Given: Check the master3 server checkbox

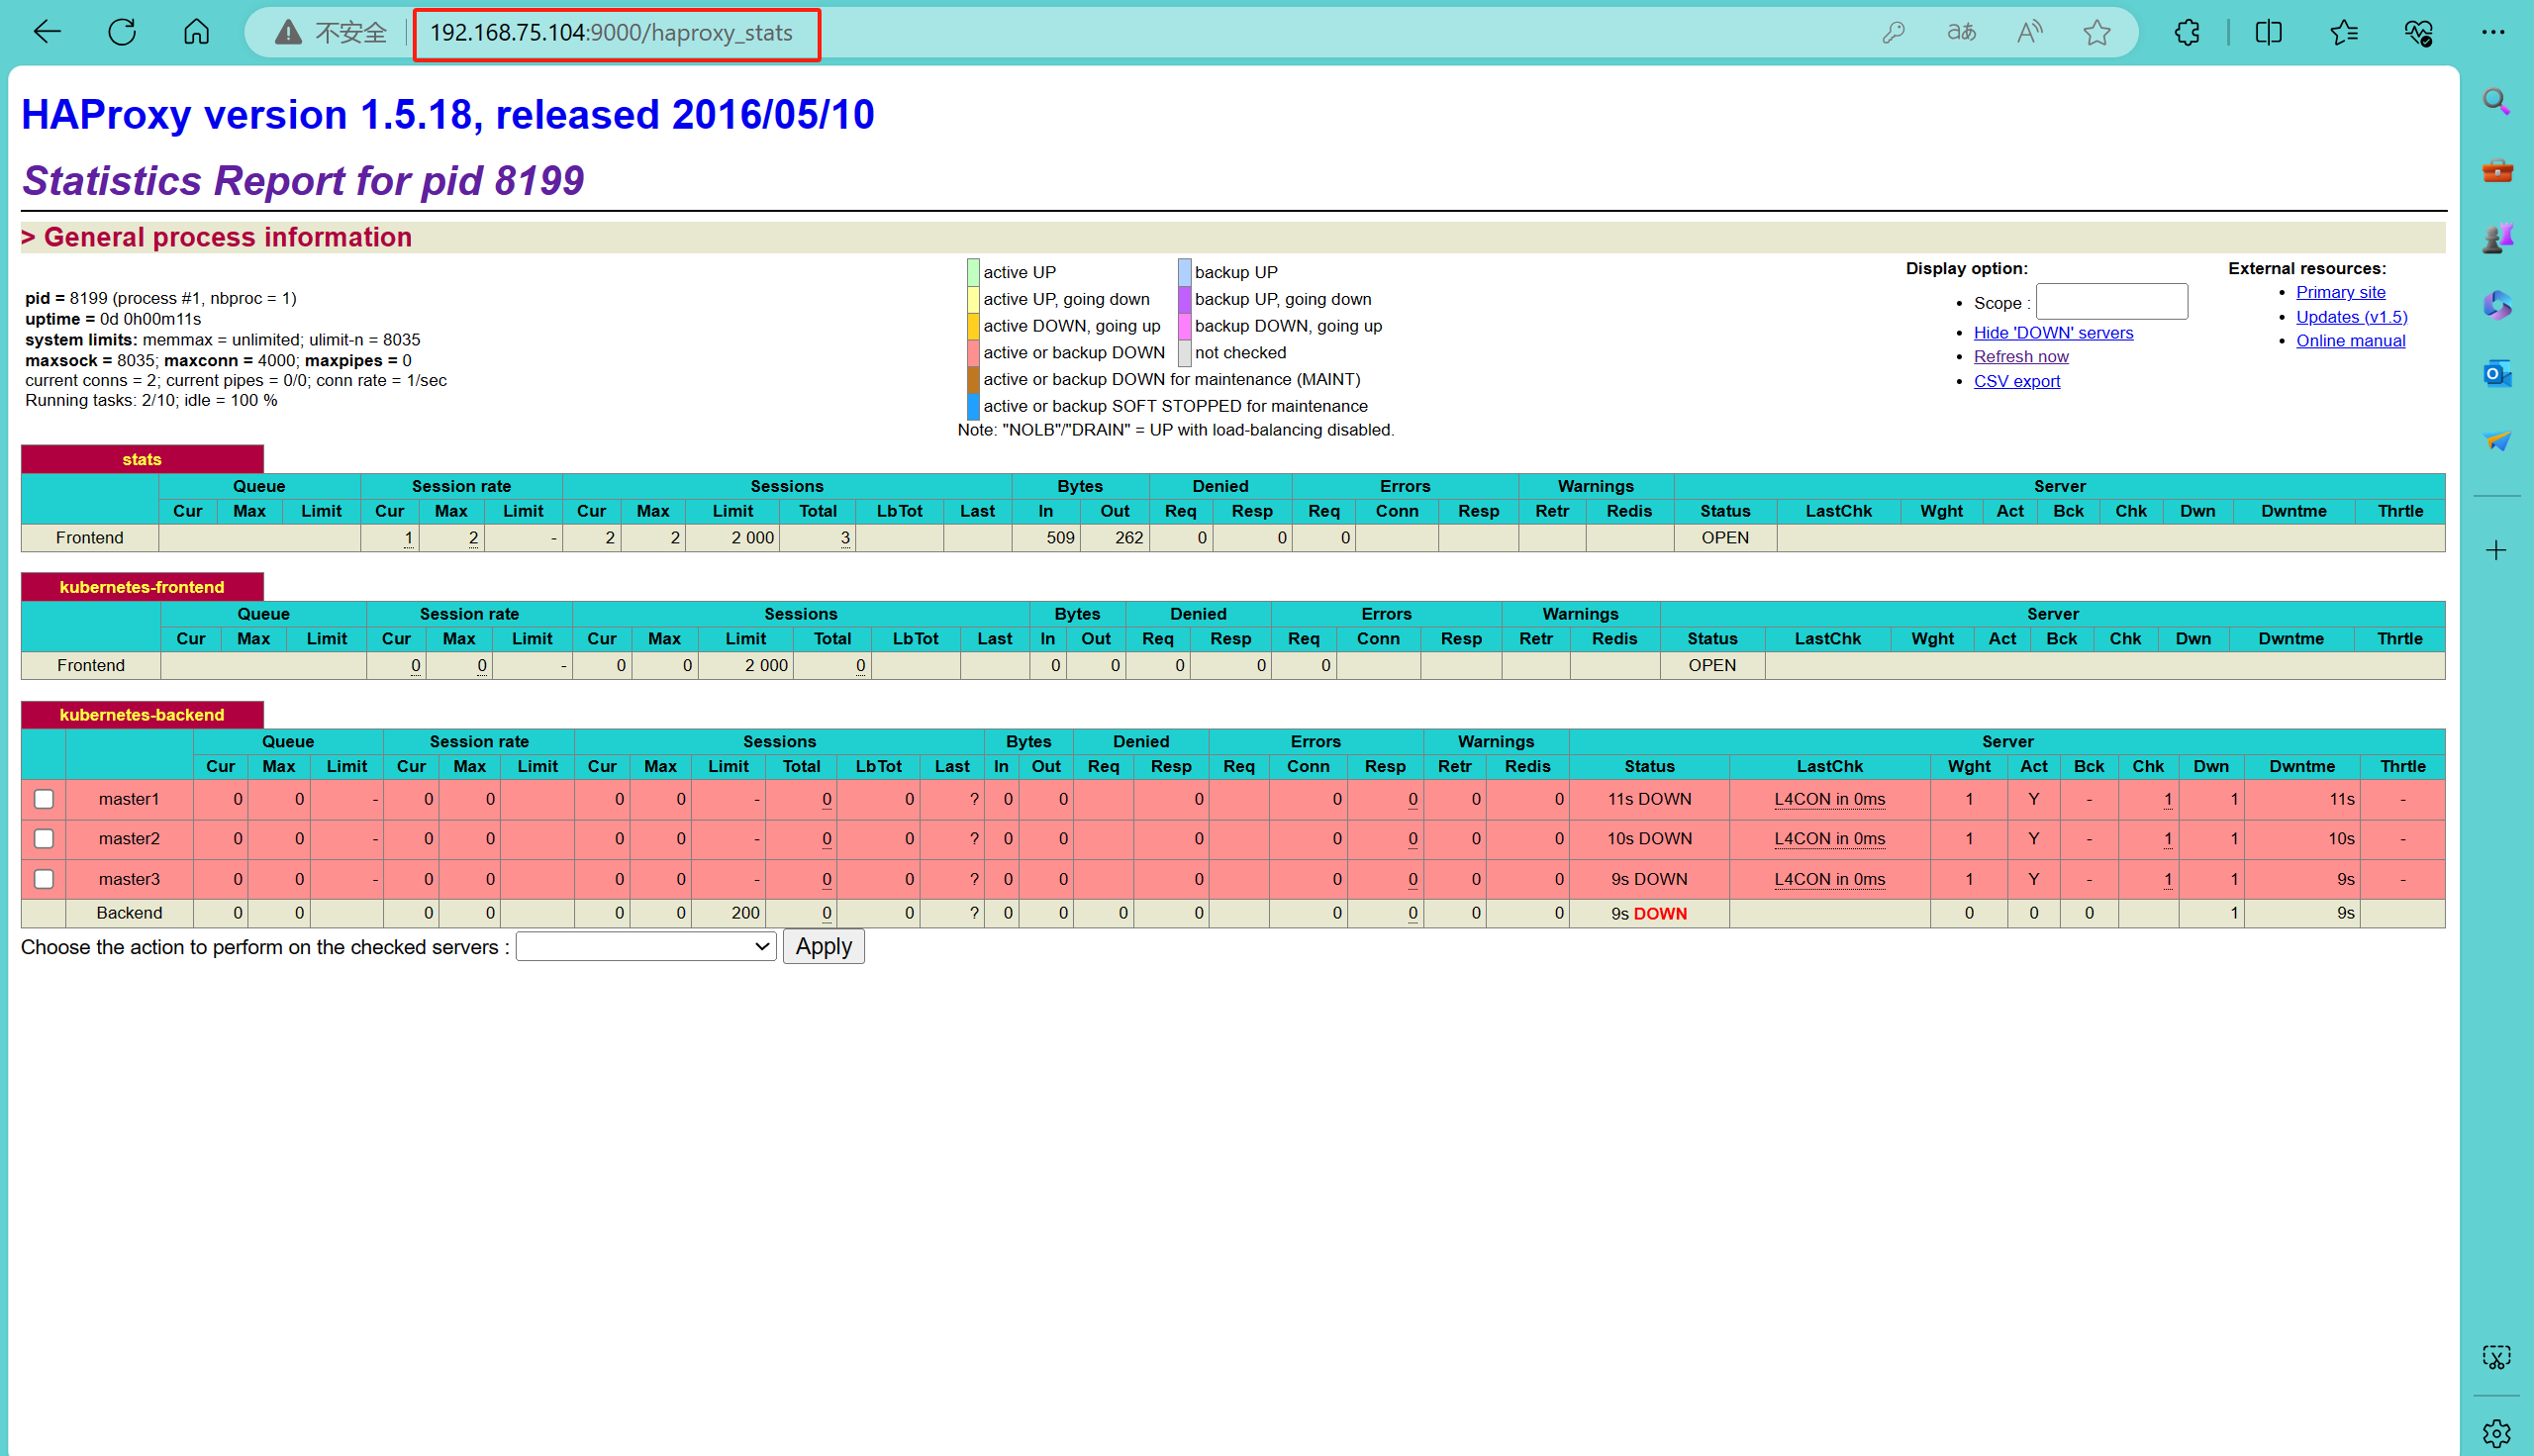Looking at the screenshot, I should [43, 878].
